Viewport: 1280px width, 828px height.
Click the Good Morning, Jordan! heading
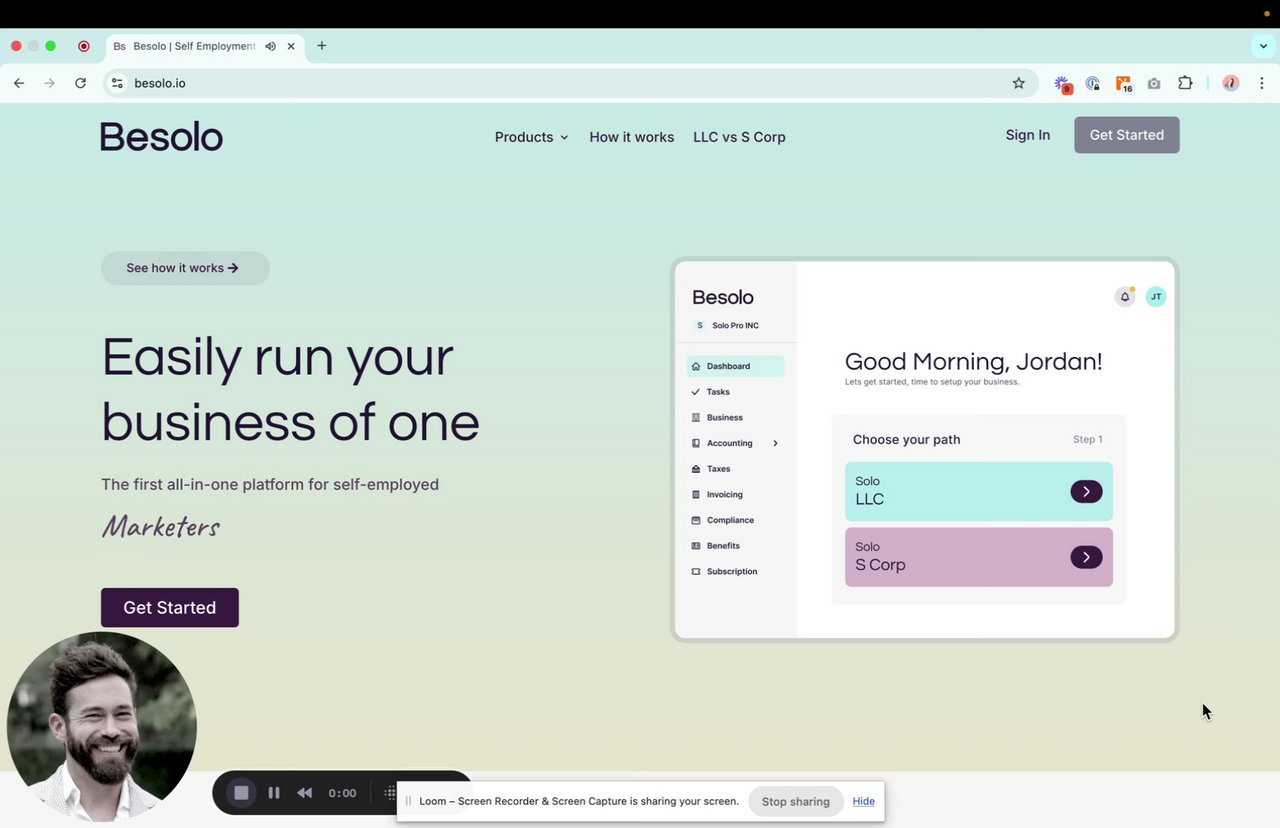(x=973, y=362)
